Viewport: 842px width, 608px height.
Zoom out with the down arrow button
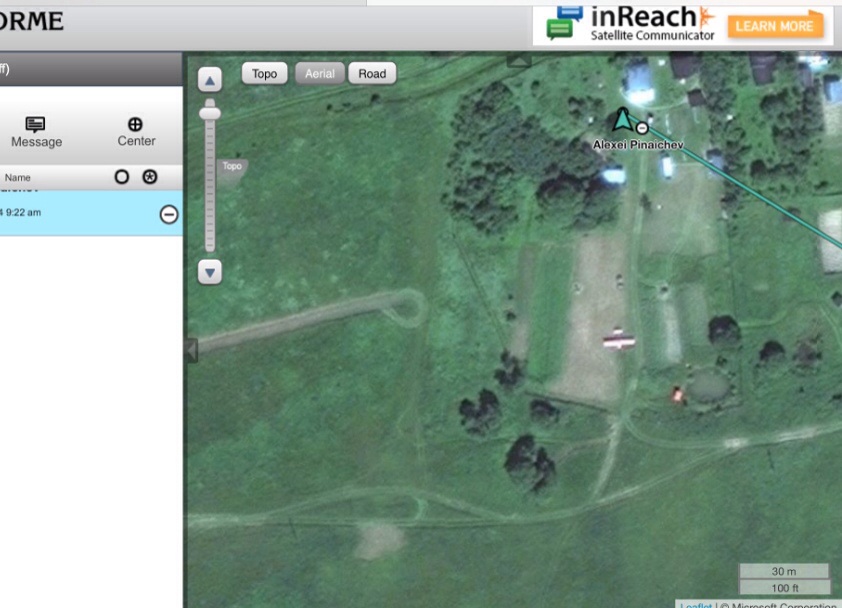(210, 271)
